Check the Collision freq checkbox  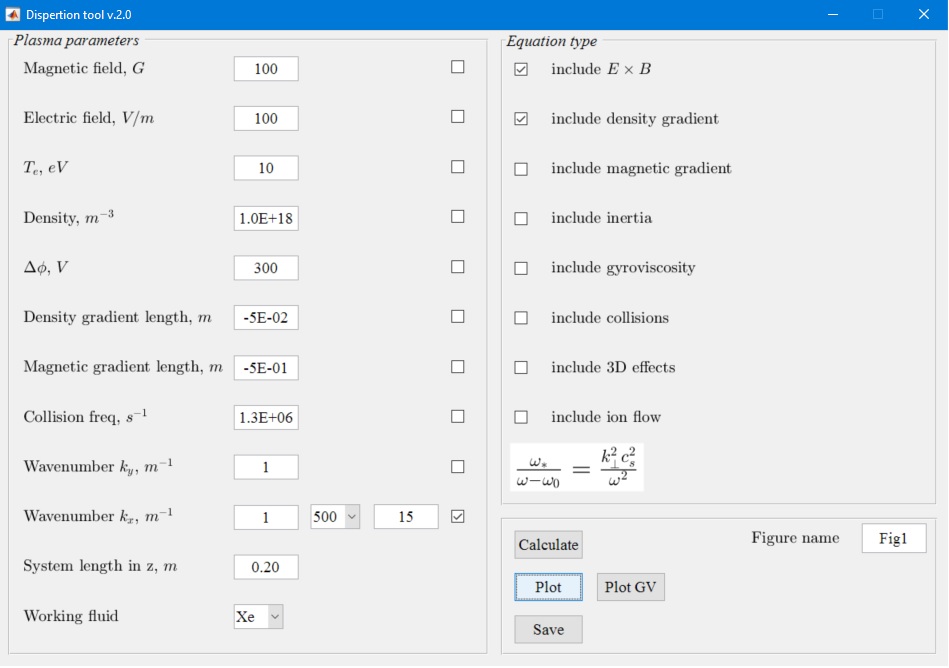coord(458,416)
